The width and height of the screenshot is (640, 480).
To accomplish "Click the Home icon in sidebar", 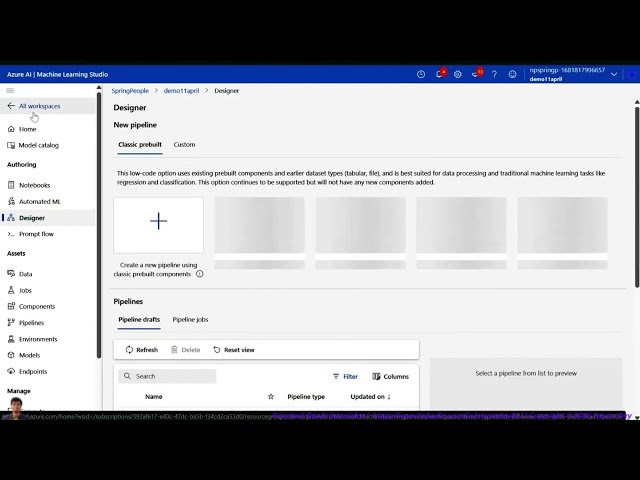I will click(x=11, y=129).
